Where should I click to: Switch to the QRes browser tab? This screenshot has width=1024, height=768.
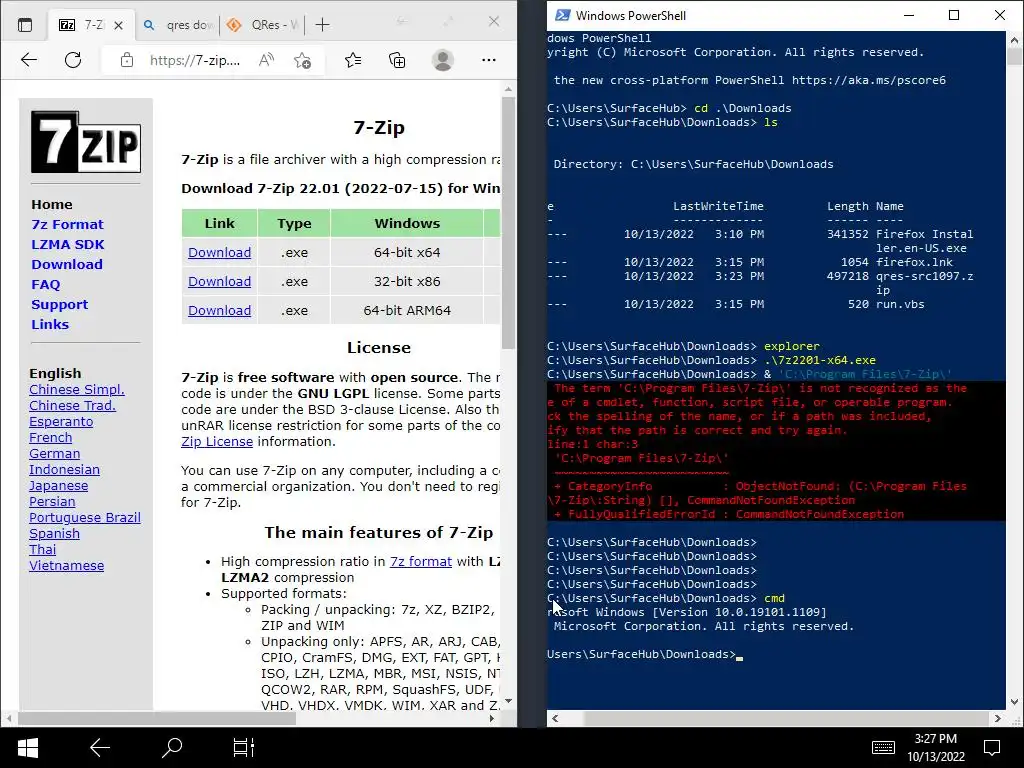tap(261, 25)
